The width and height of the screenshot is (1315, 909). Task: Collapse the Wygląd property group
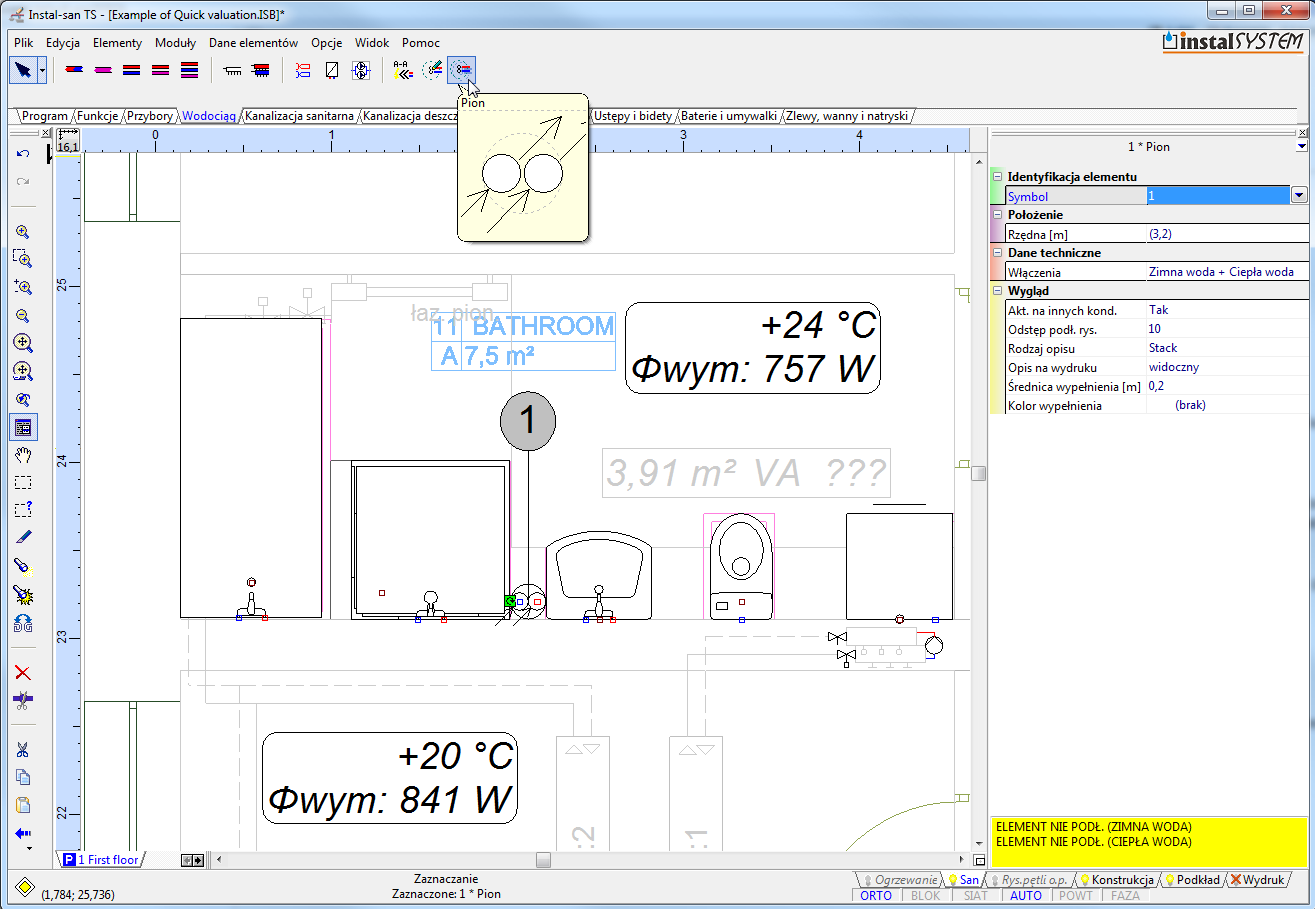pos(996,291)
